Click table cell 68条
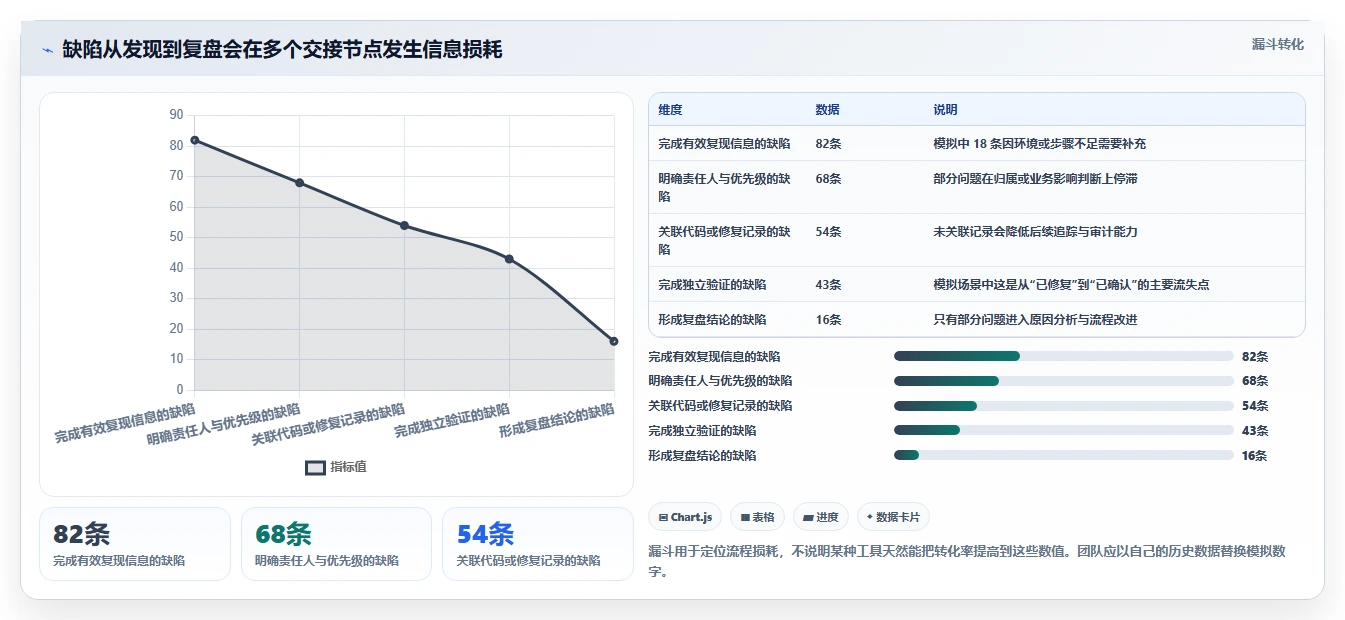1345x620 pixels. (828, 179)
